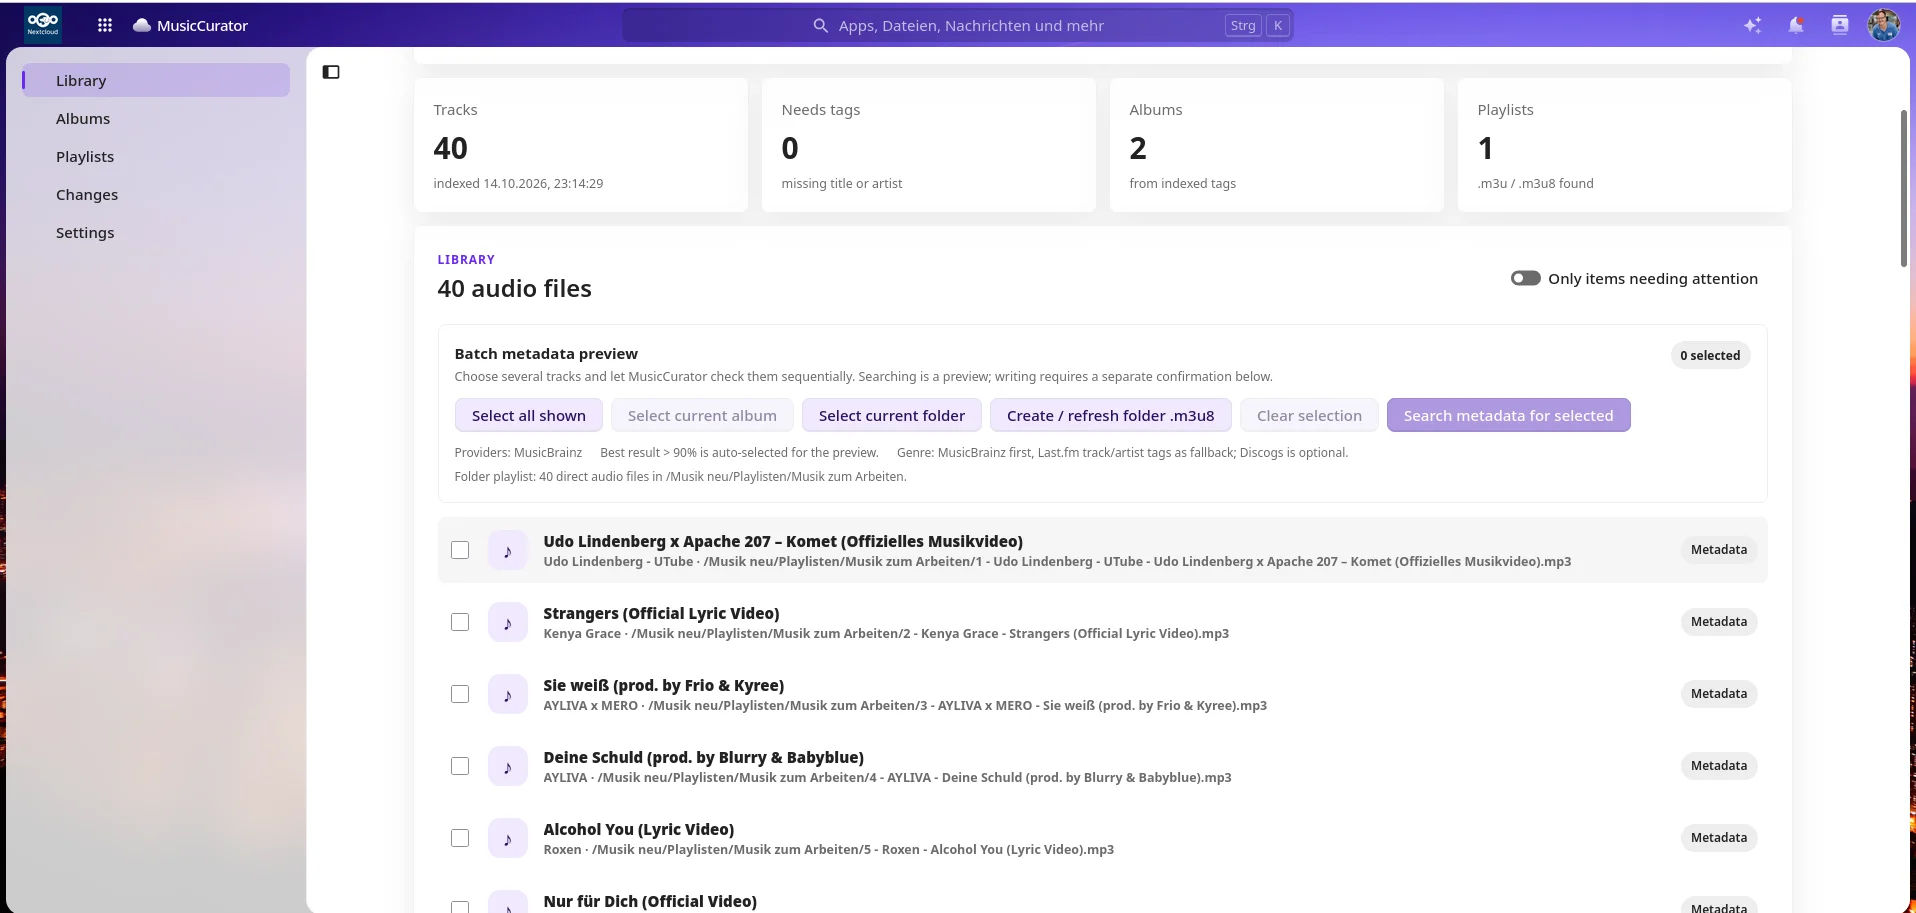Click Search metadata for selected
The image size is (1916, 913).
click(x=1508, y=415)
